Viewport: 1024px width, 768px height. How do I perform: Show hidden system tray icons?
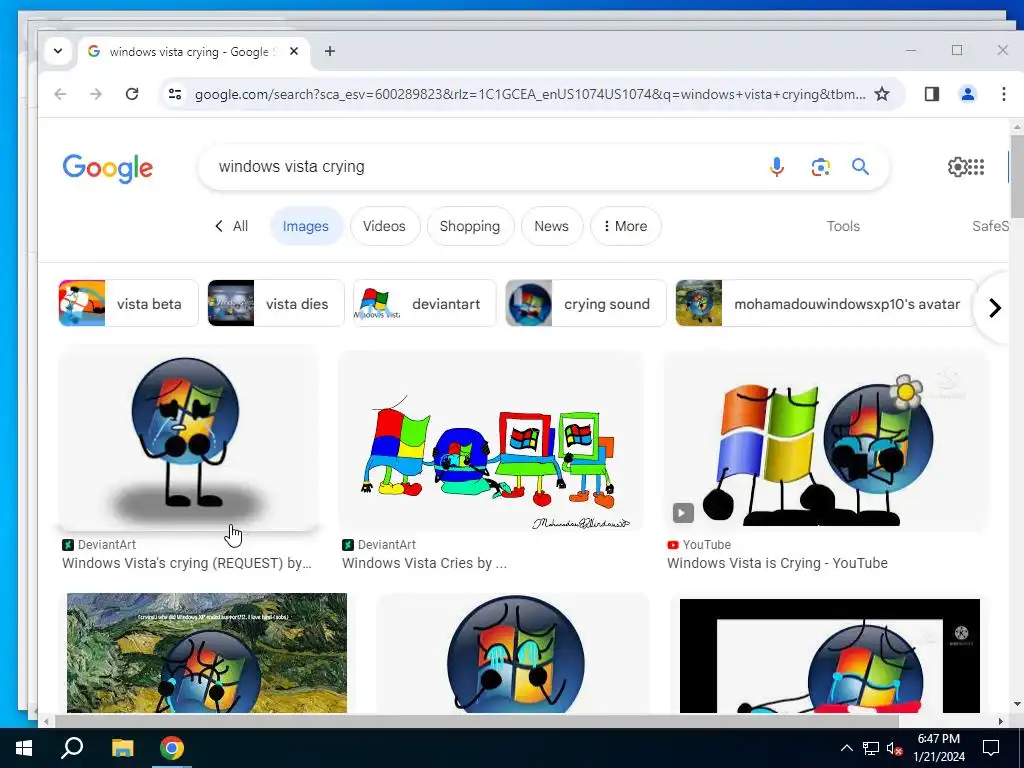point(846,748)
